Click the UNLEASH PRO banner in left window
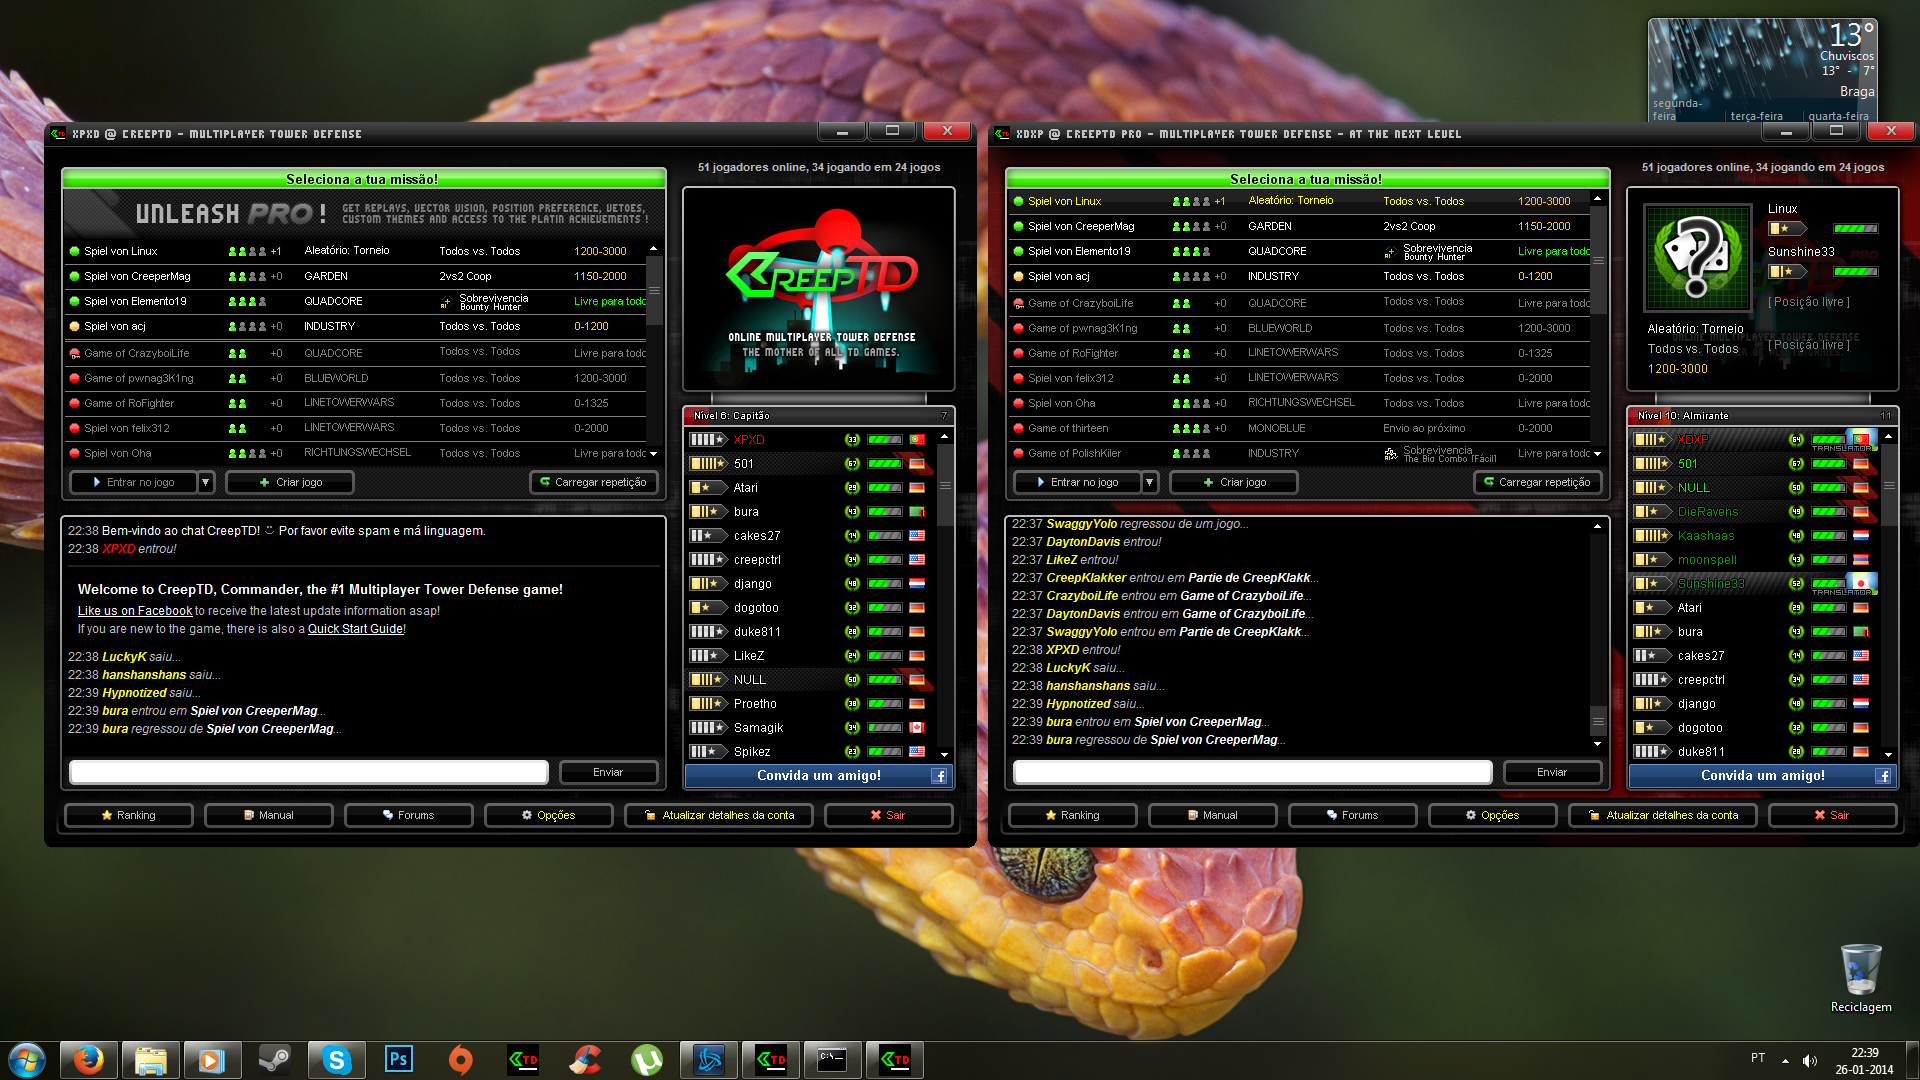 tap(364, 214)
